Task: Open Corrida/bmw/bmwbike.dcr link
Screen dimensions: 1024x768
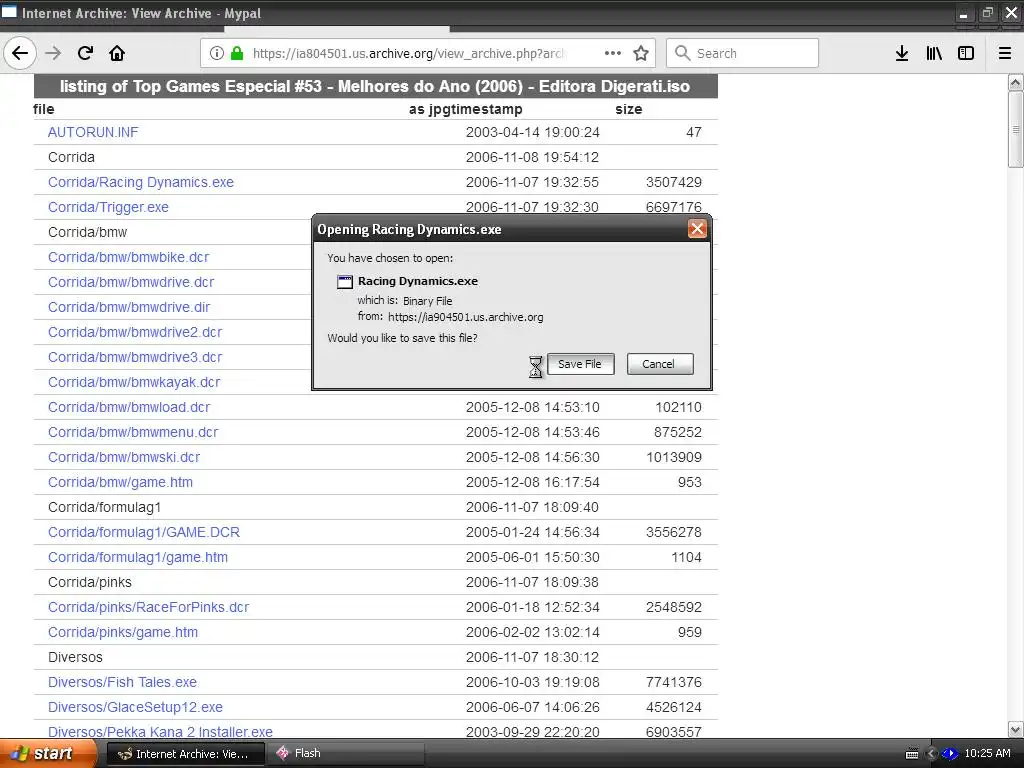Action: 128,257
